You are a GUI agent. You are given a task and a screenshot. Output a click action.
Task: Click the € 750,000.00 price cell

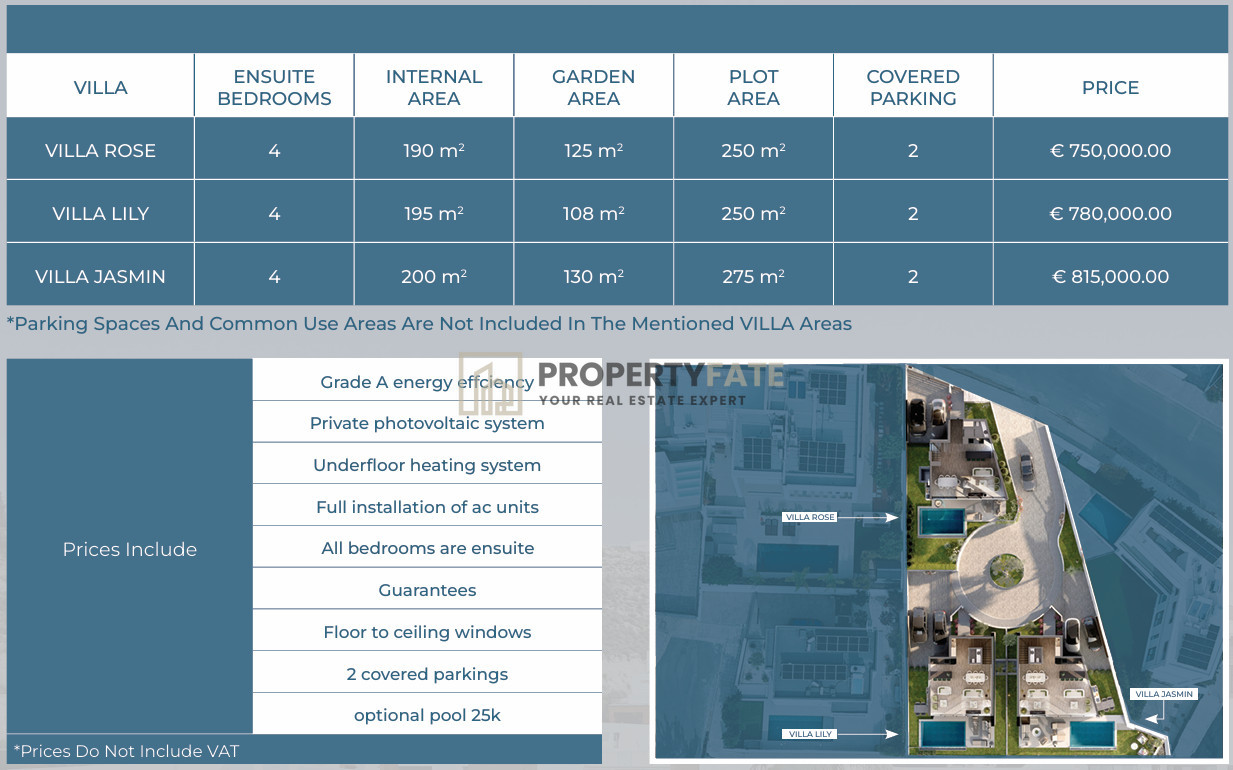click(1110, 150)
